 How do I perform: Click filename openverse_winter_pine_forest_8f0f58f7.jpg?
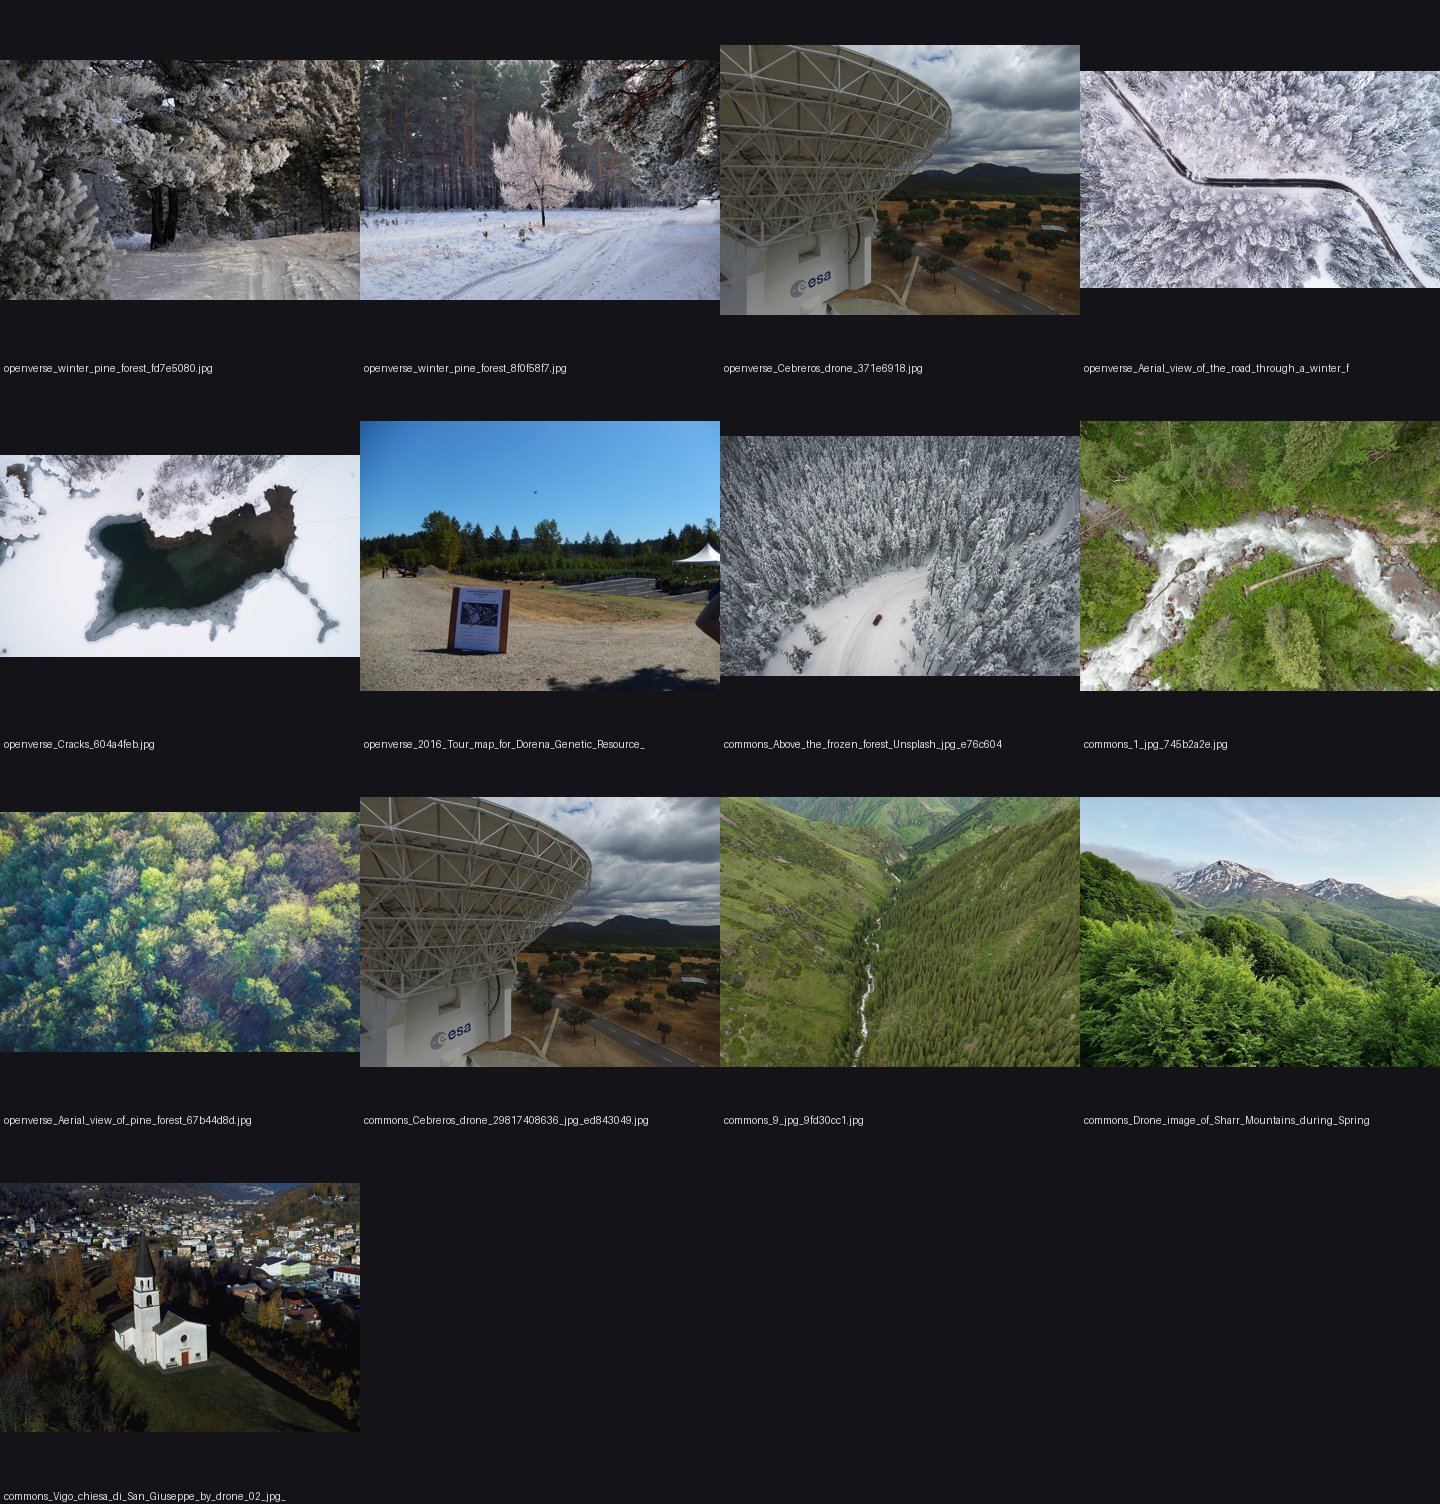(465, 369)
